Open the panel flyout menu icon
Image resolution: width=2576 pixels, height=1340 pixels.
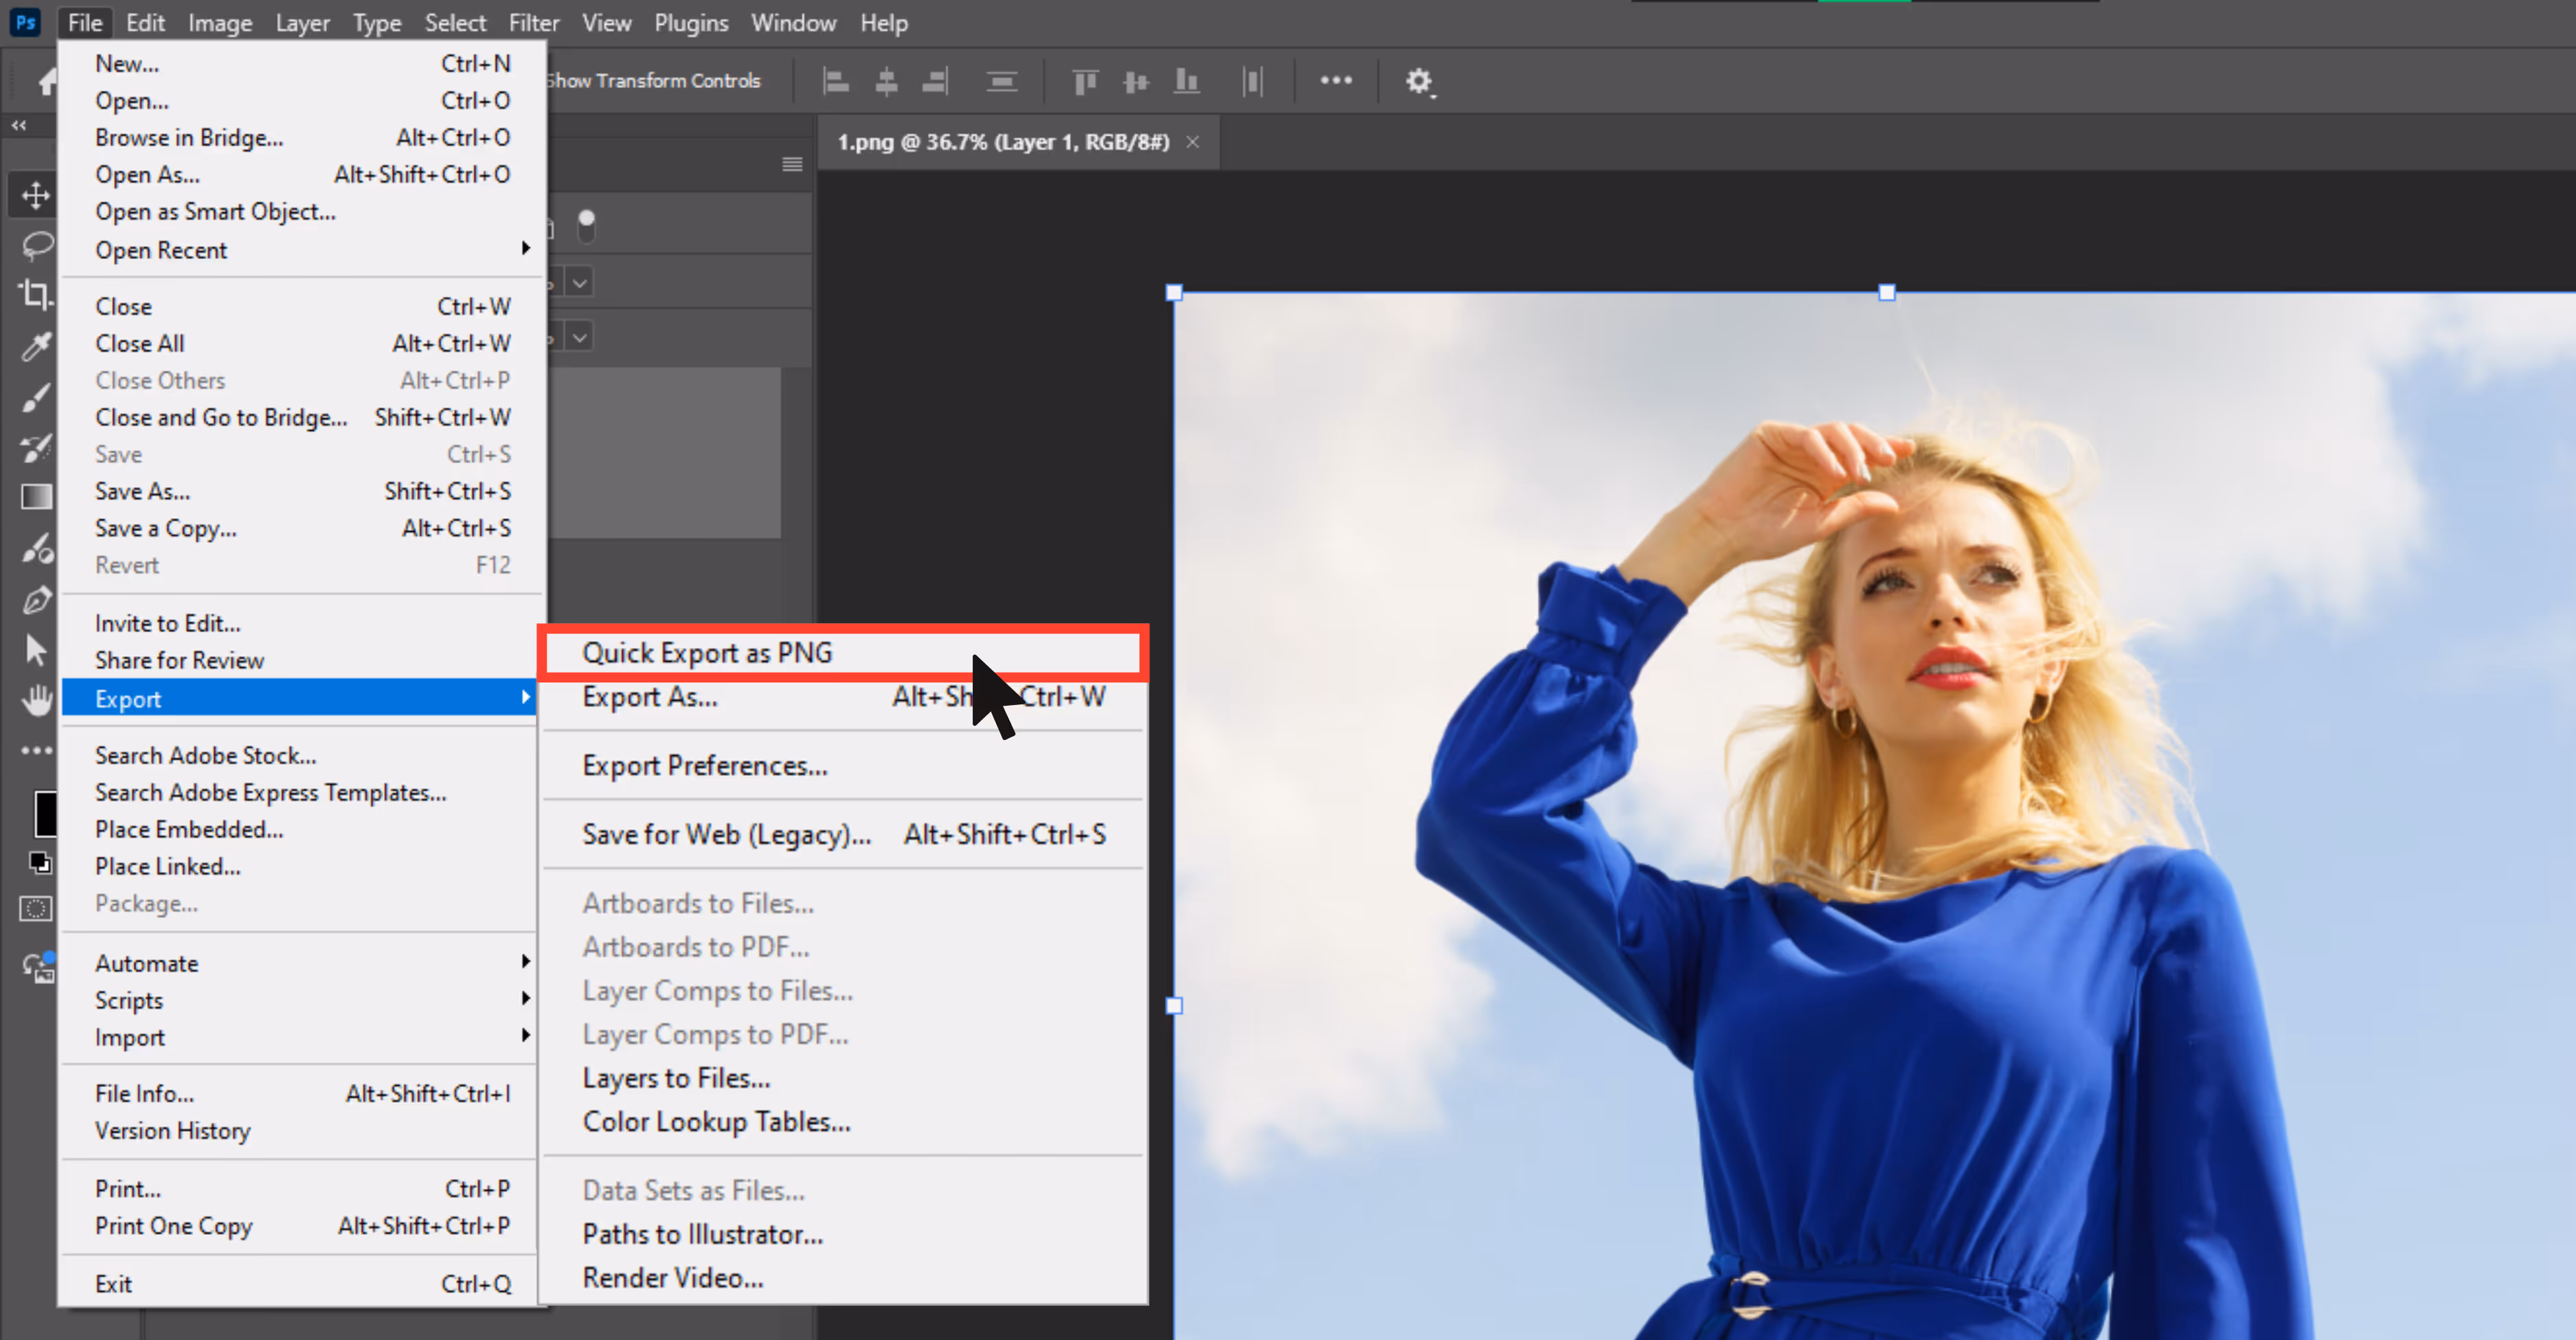tap(792, 164)
